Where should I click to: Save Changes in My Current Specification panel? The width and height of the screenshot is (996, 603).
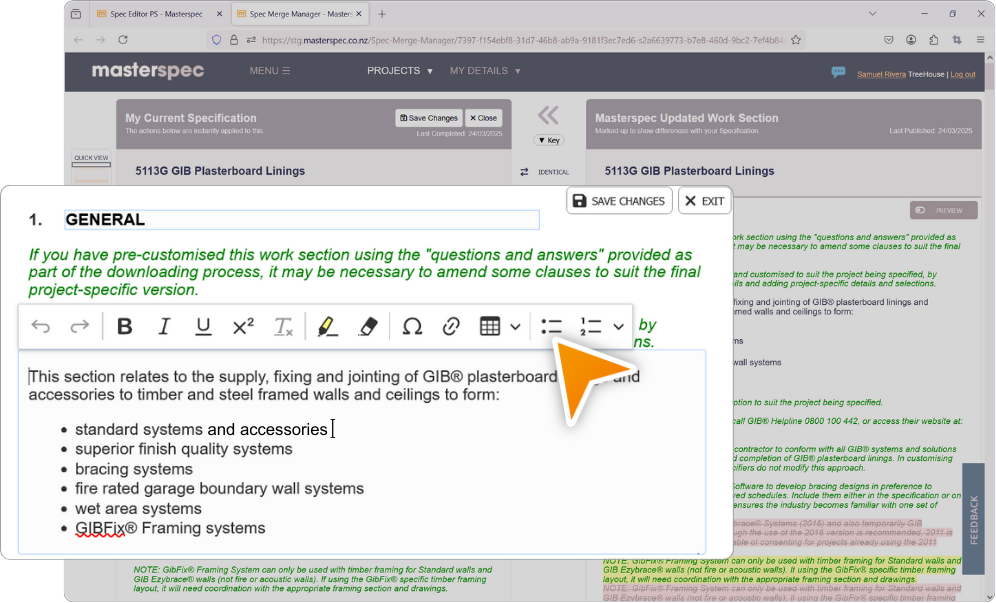pos(429,118)
